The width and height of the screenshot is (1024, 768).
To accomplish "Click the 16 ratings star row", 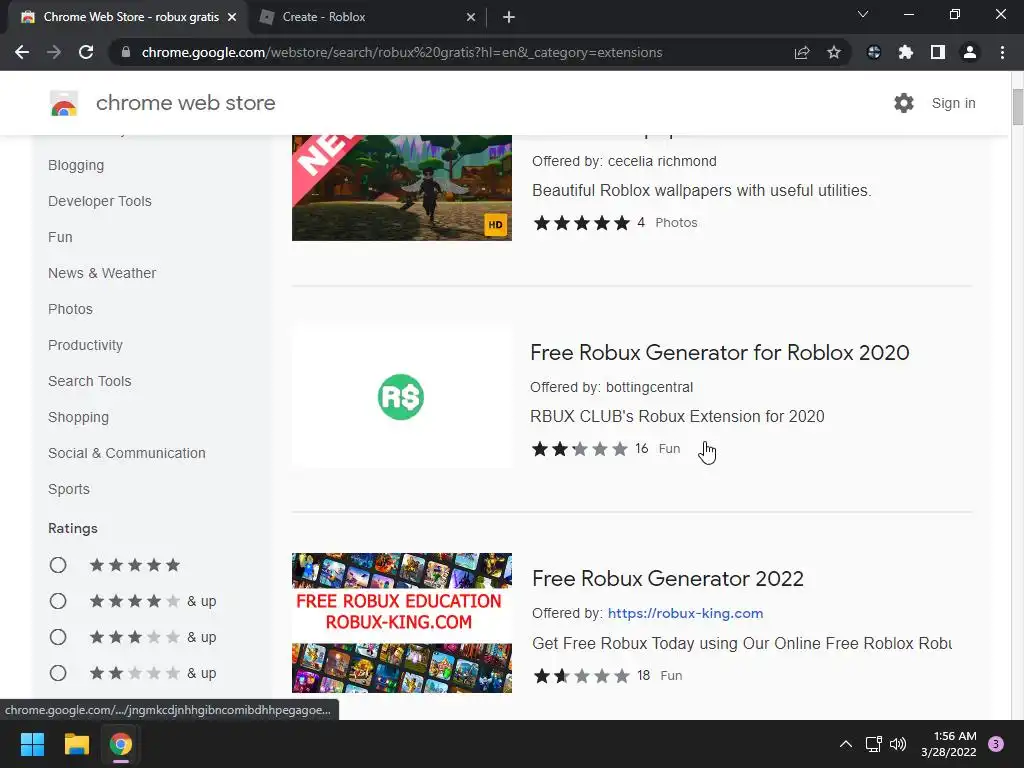I will [x=580, y=449].
